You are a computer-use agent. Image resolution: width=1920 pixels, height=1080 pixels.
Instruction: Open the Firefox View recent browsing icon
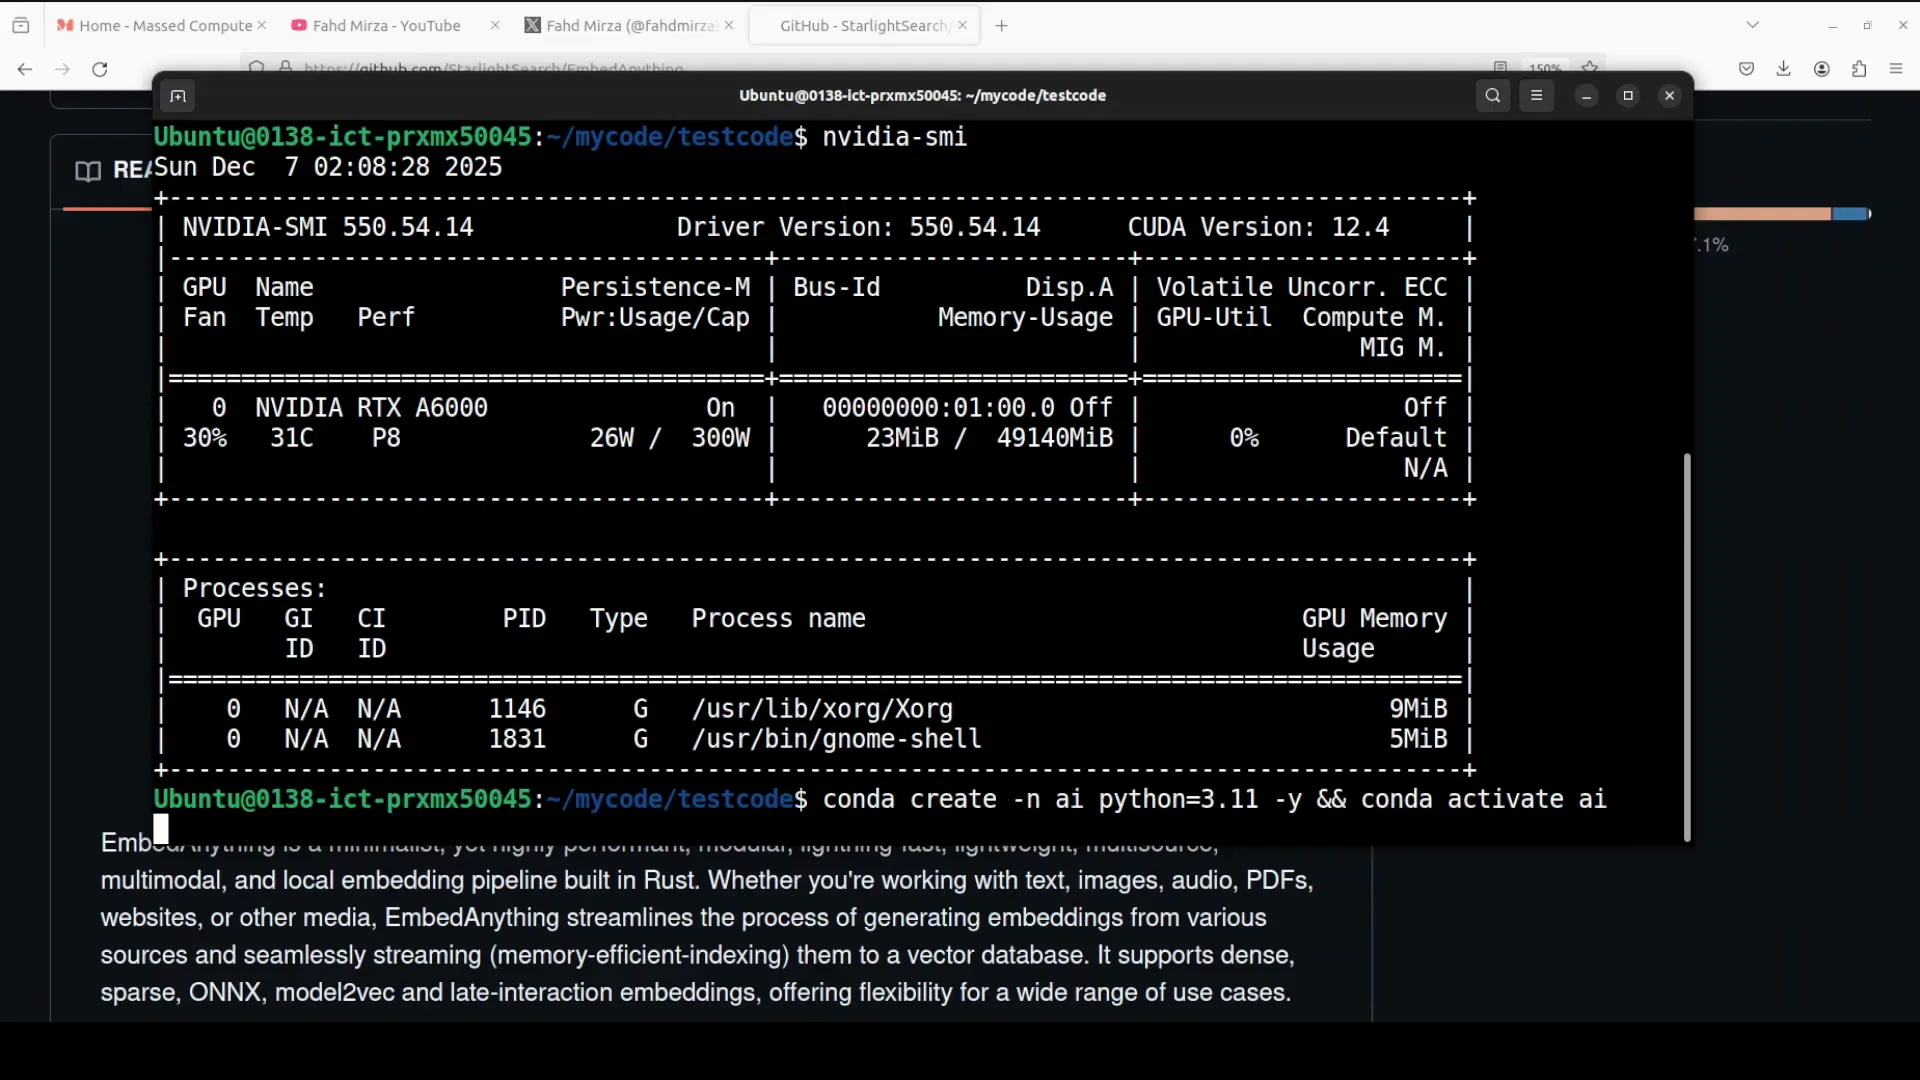tap(21, 25)
